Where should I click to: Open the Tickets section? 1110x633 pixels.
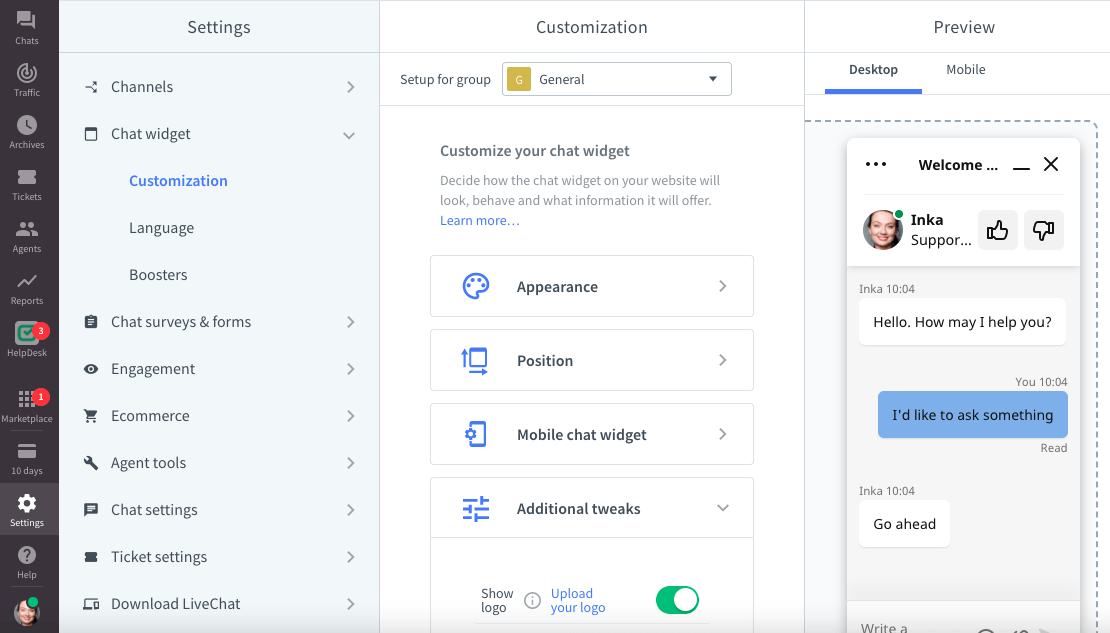click(x=27, y=184)
